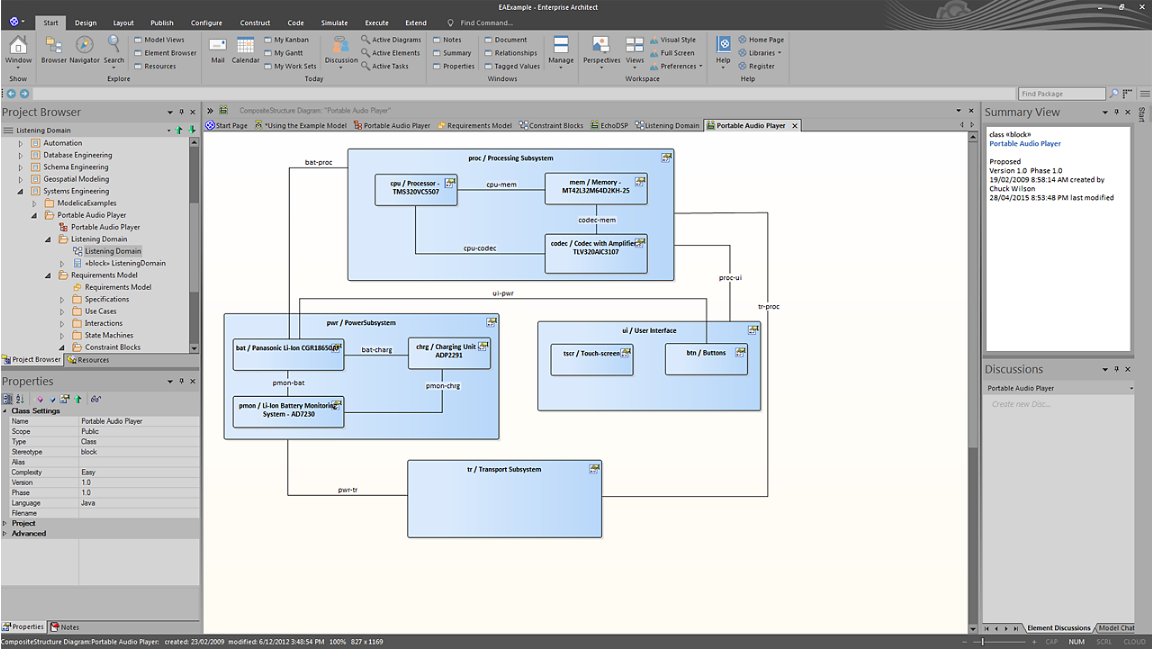Toggle the Model Views window
Viewport: 1152px width, 649px height.
pos(159,40)
